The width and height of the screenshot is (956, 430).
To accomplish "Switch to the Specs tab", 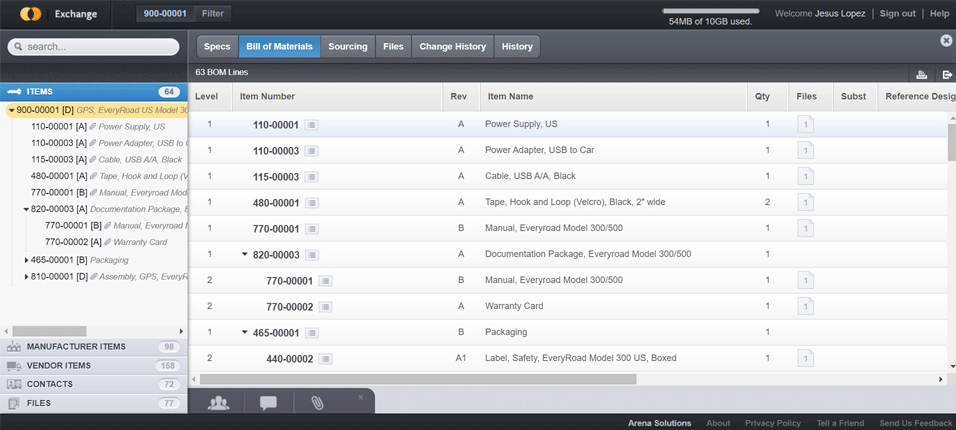I will click(217, 46).
